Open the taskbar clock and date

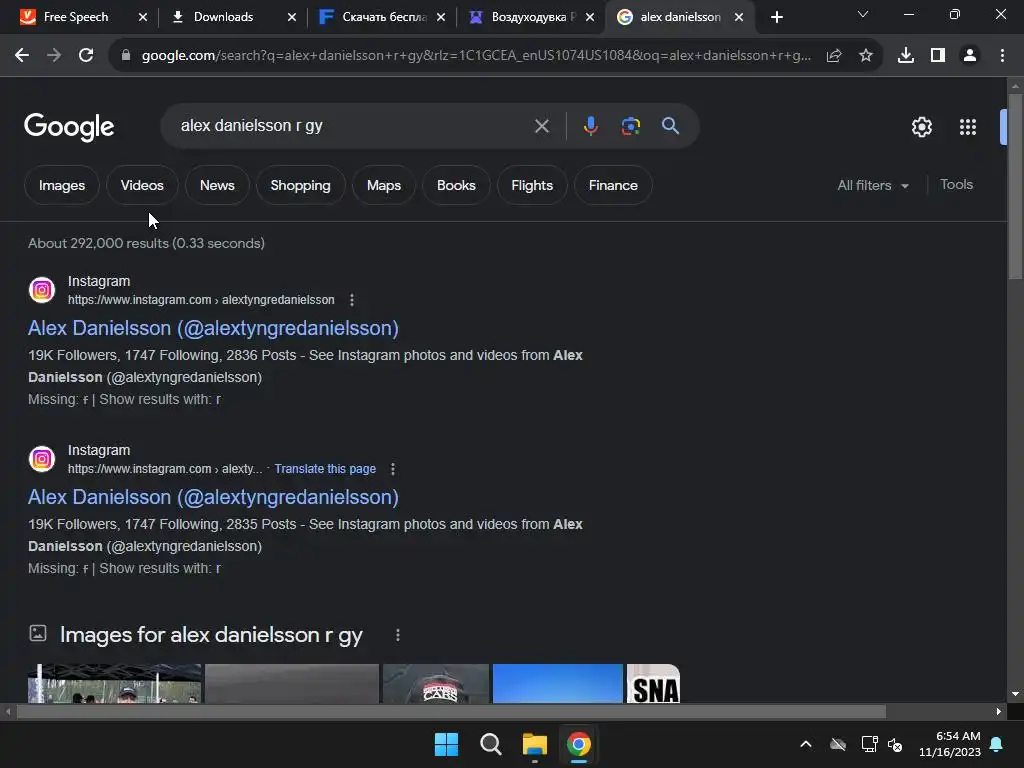[x=950, y=744]
